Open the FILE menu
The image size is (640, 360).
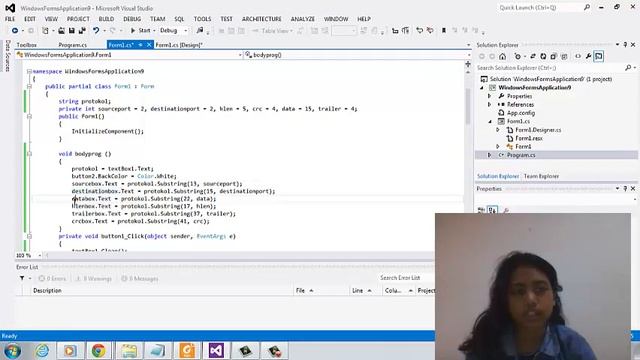[x=10, y=19]
